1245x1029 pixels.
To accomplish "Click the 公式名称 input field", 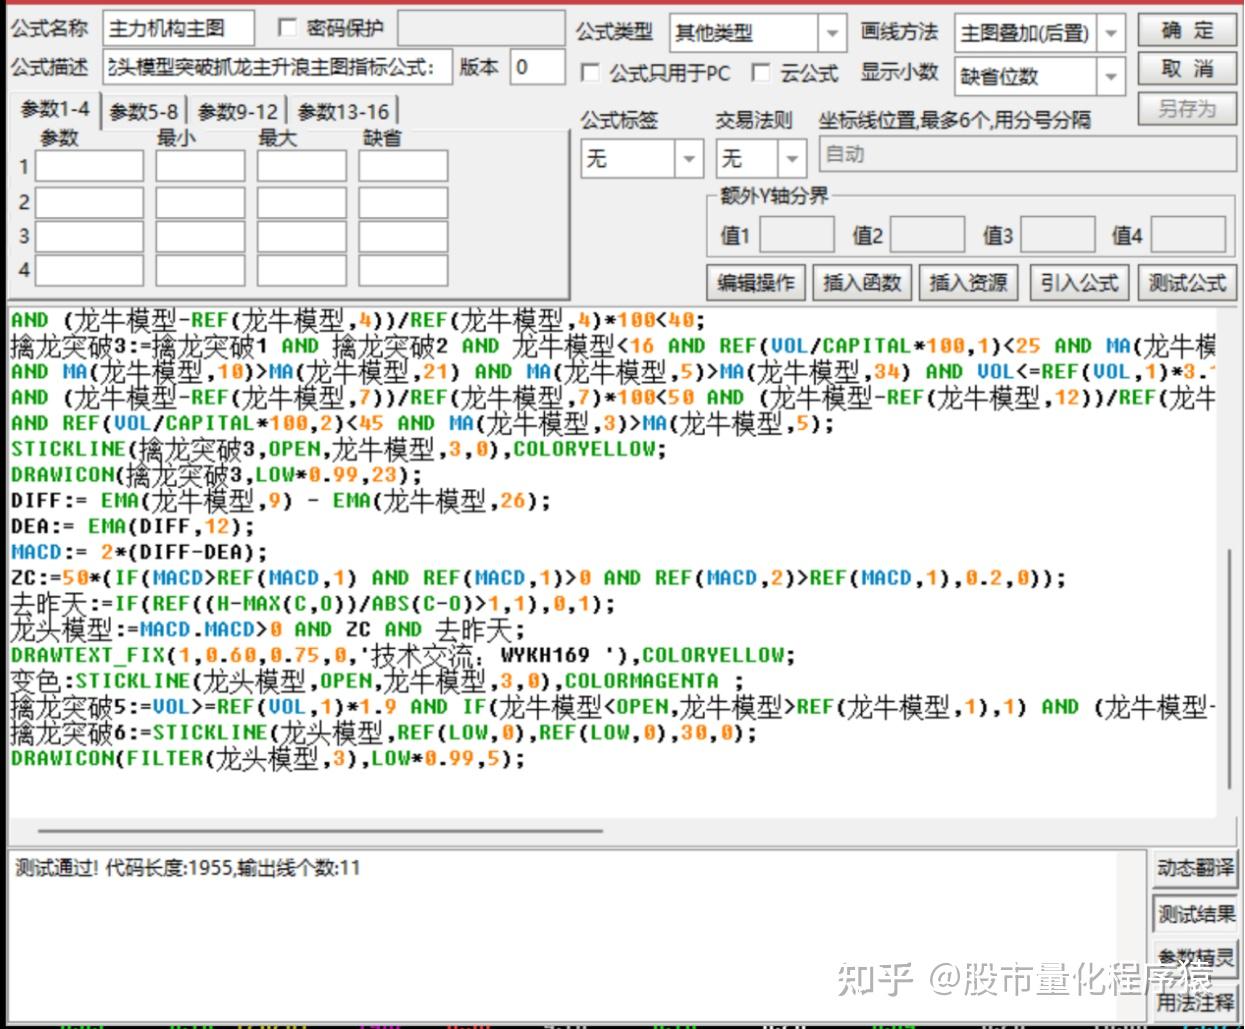I will coord(178,28).
